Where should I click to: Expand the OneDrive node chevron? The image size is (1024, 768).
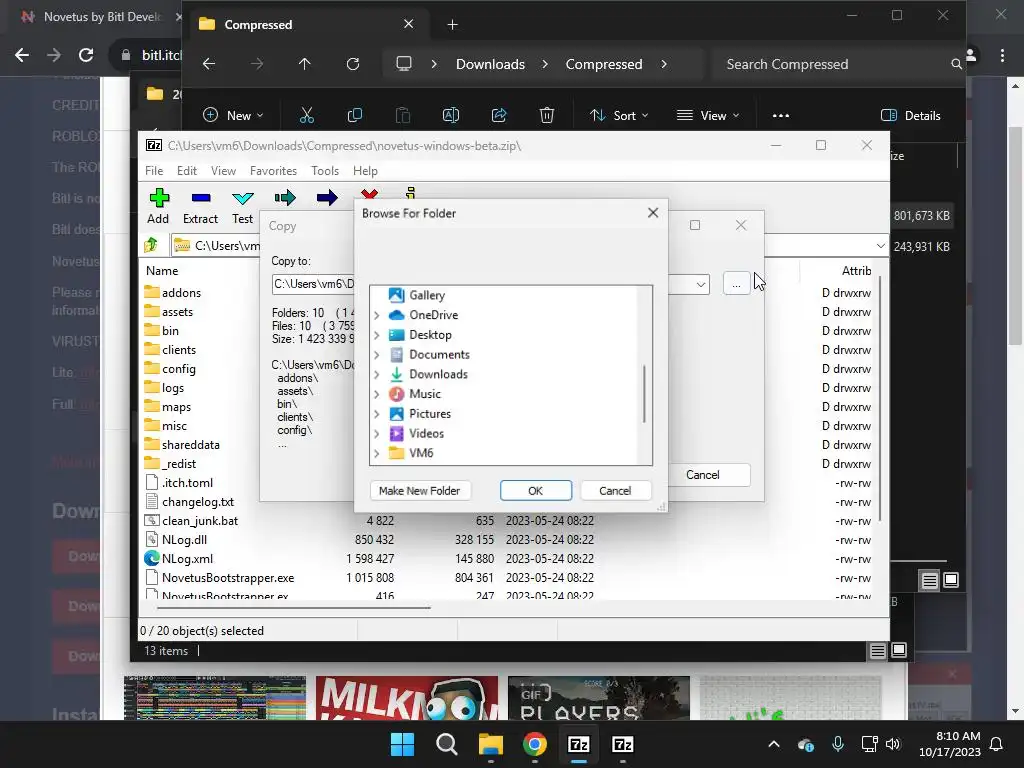(x=377, y=315)
